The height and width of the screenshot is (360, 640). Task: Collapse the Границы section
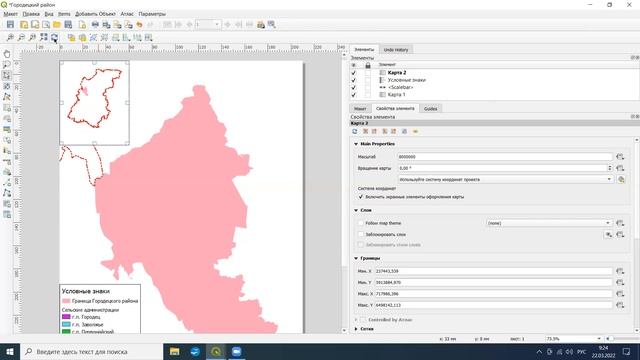356,258
